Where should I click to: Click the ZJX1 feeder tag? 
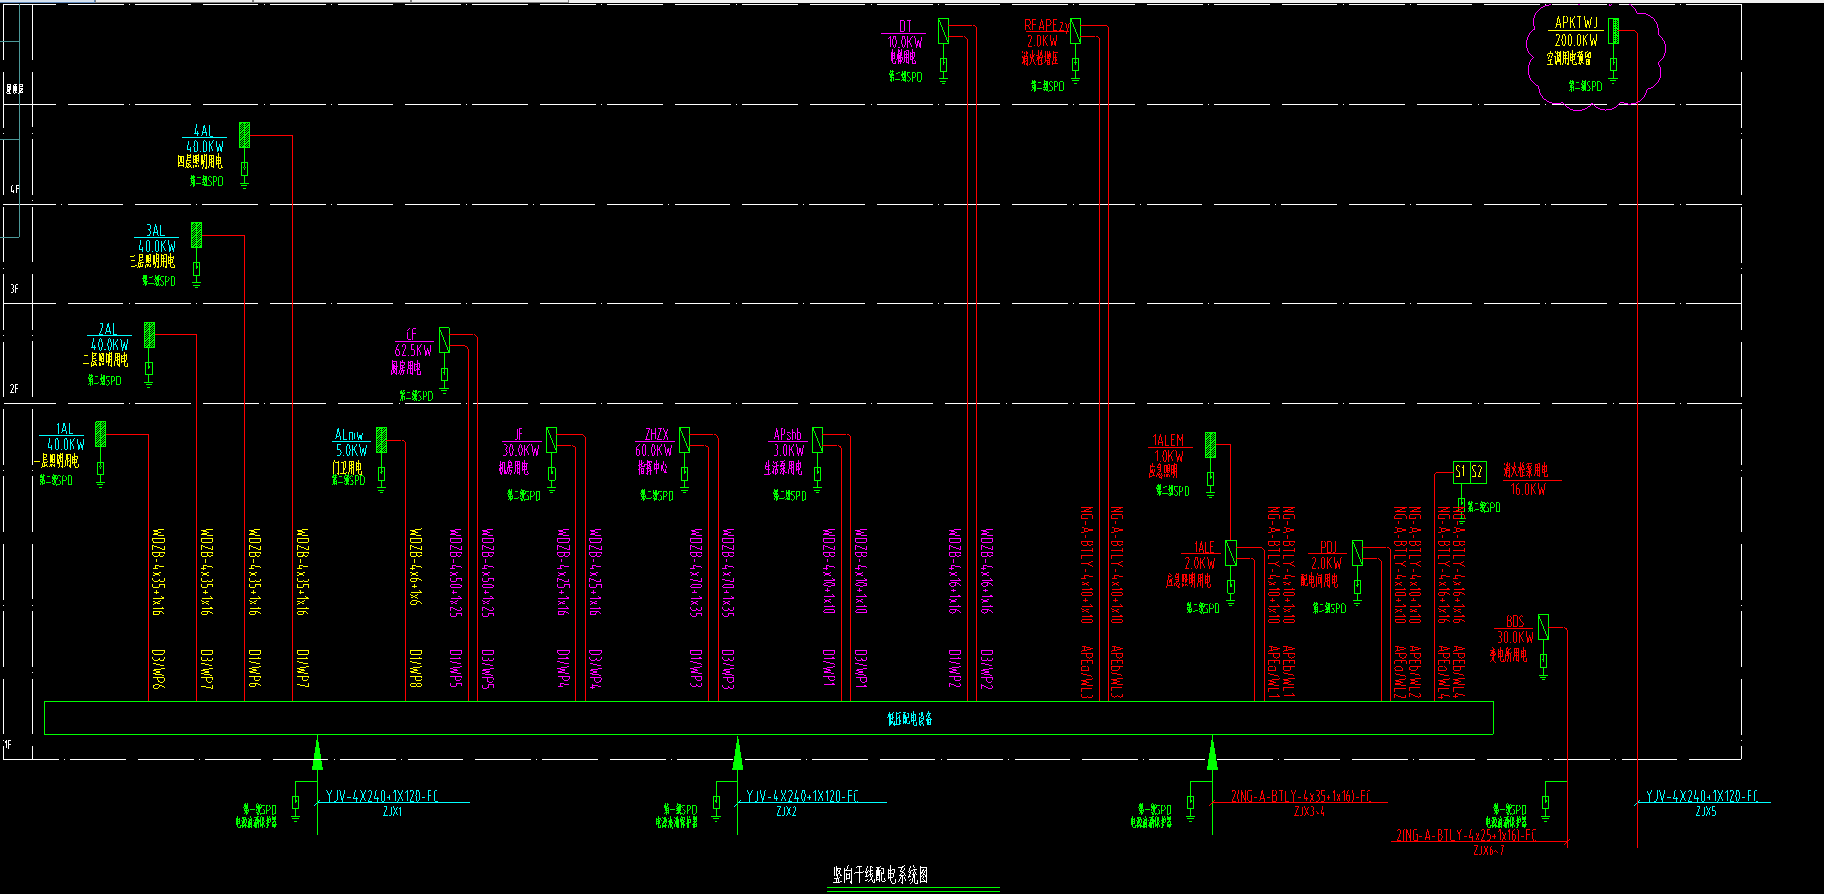(392, 812)
